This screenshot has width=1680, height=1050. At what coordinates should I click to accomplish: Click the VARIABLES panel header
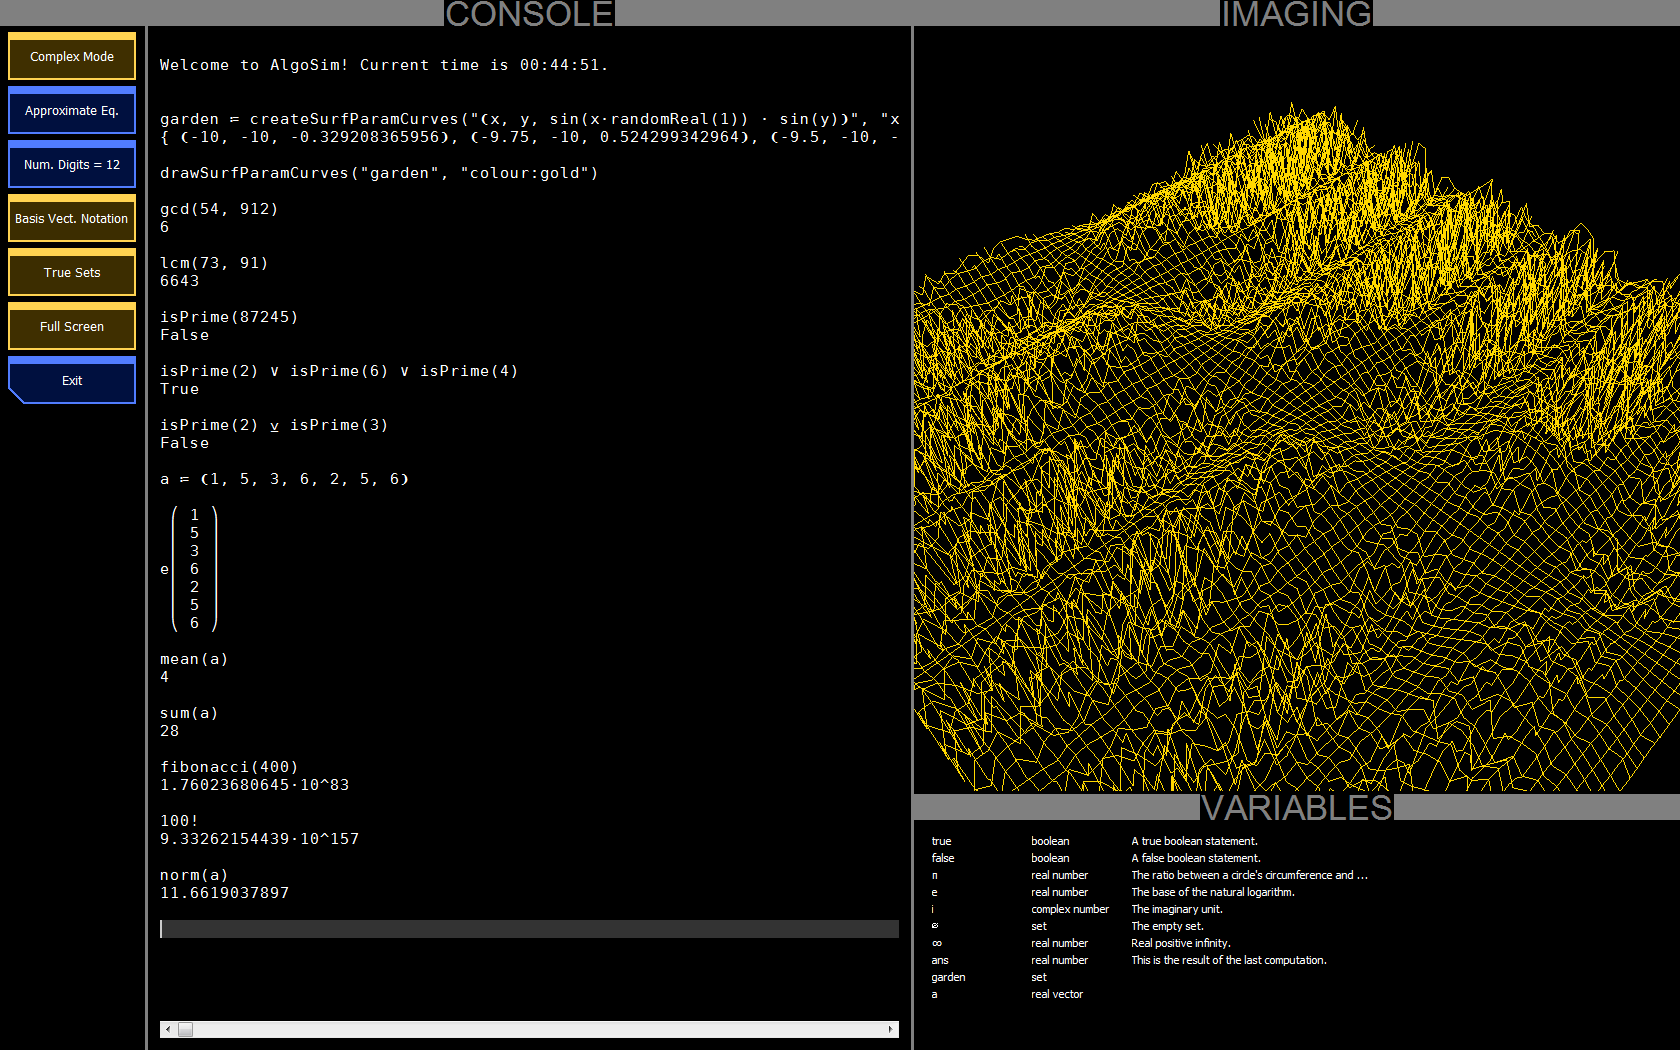pyautogui.click(x=1296, y=807)
